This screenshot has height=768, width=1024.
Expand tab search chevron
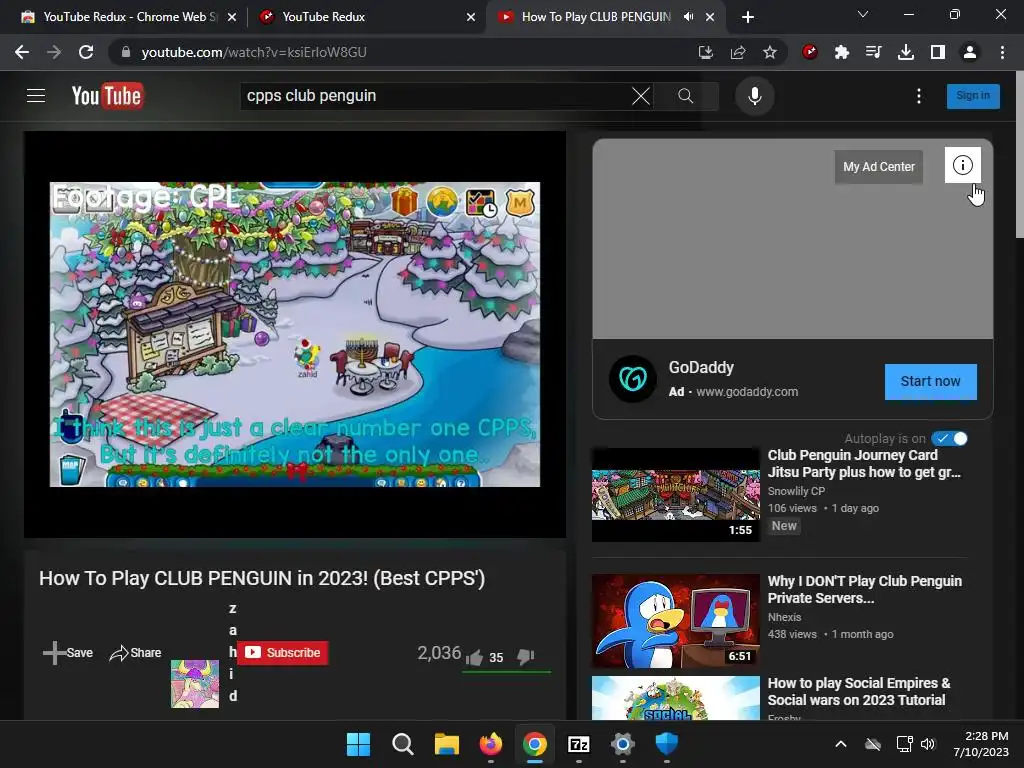(863, 14)
